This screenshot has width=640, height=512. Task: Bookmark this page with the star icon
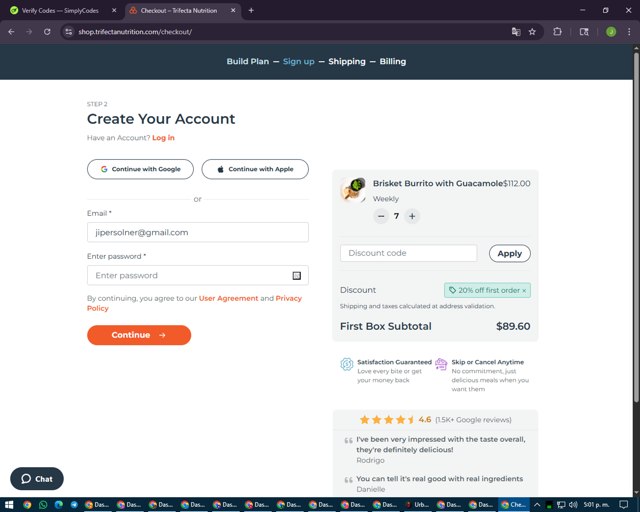(x=532, y=32)
